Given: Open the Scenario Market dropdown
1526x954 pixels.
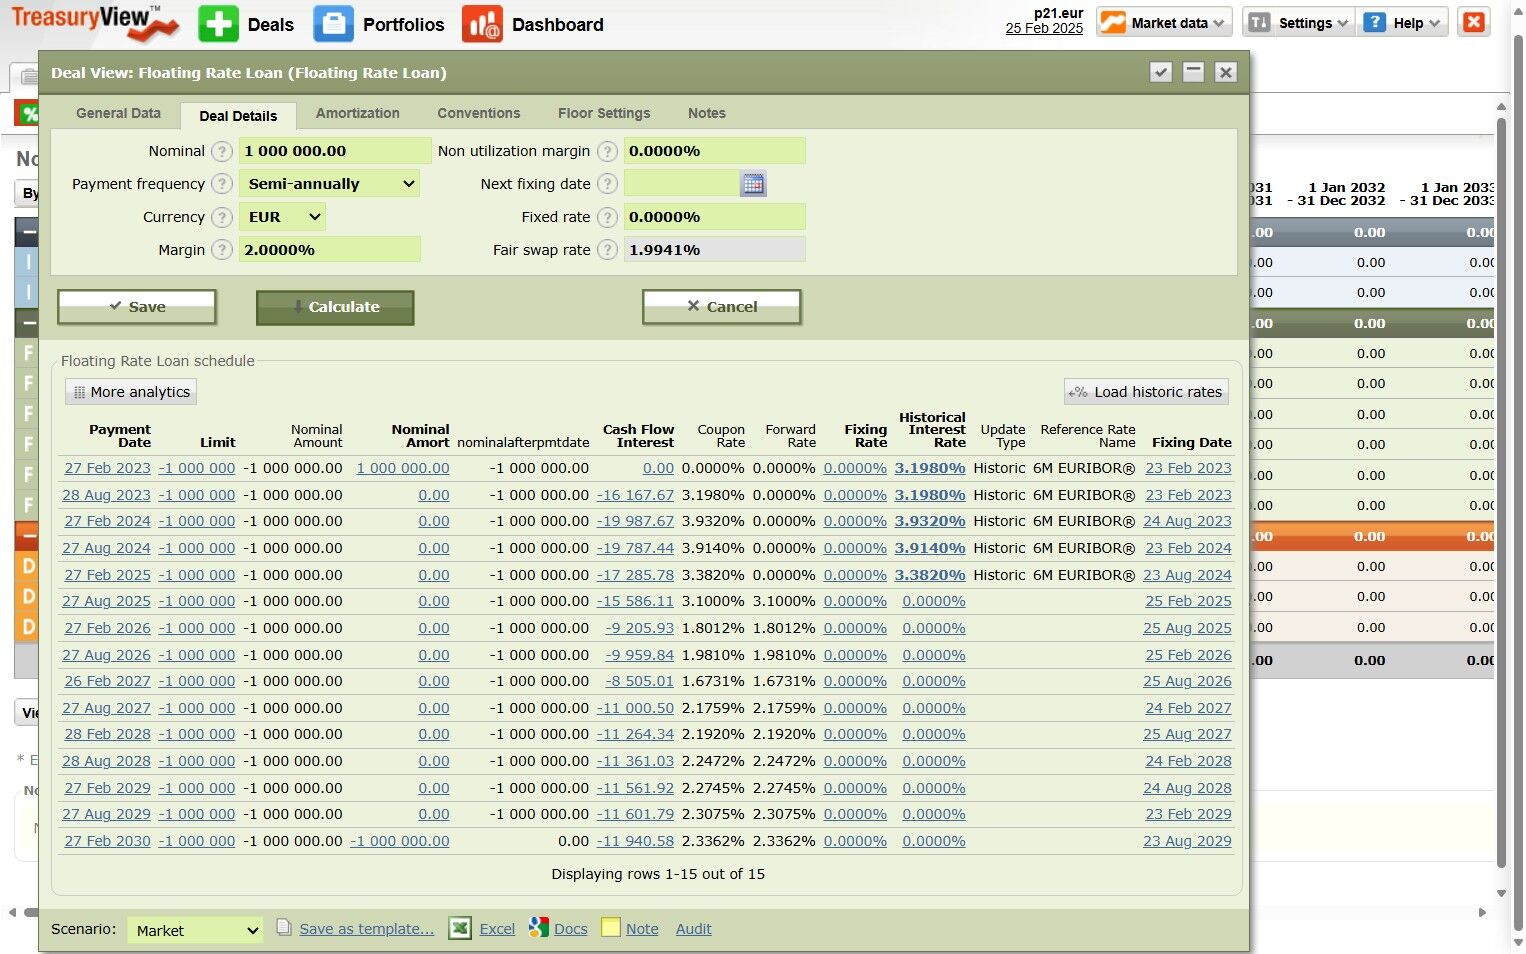Looking at the screenshot, I should [x=195, y=930].
